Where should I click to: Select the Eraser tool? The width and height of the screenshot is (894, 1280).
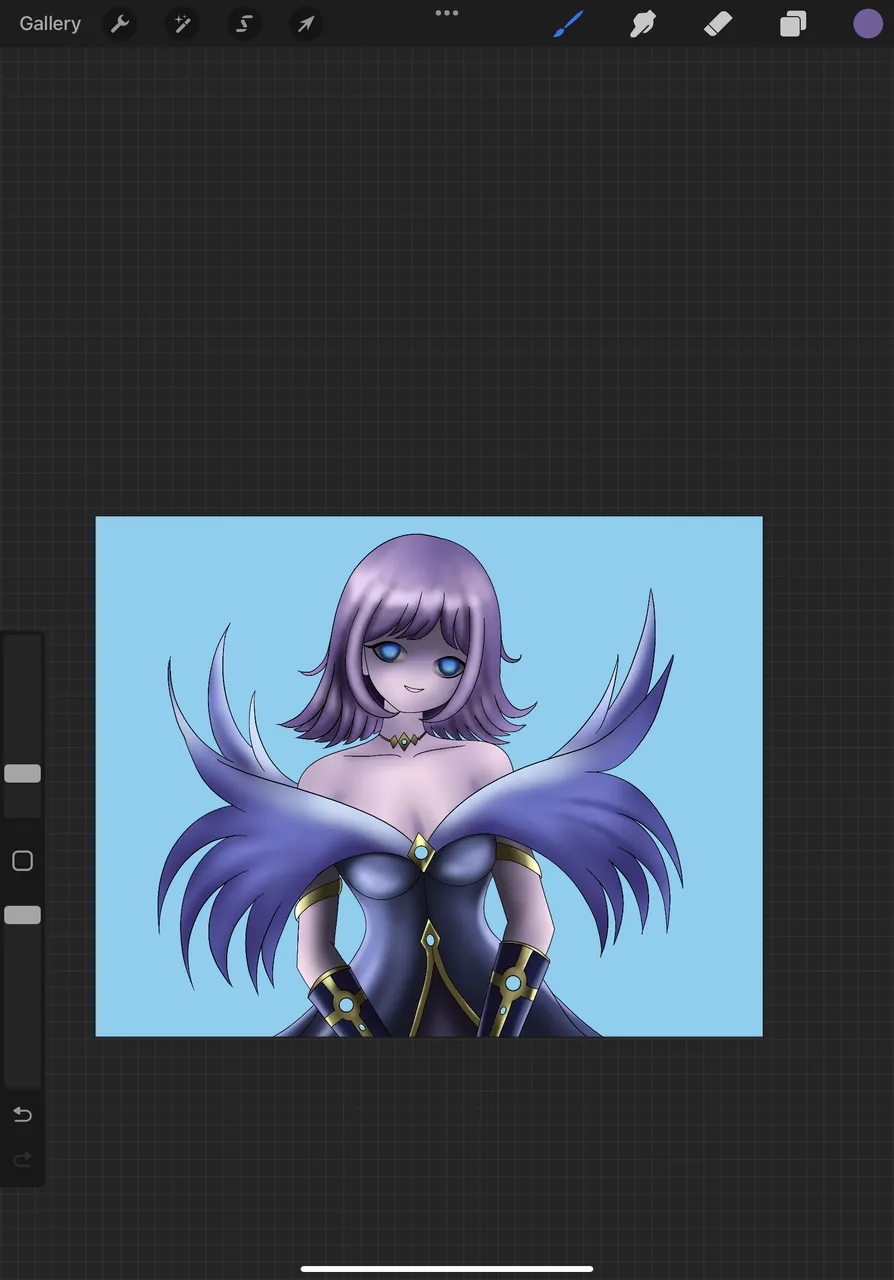pyautogui.click(x=718, y=24)
